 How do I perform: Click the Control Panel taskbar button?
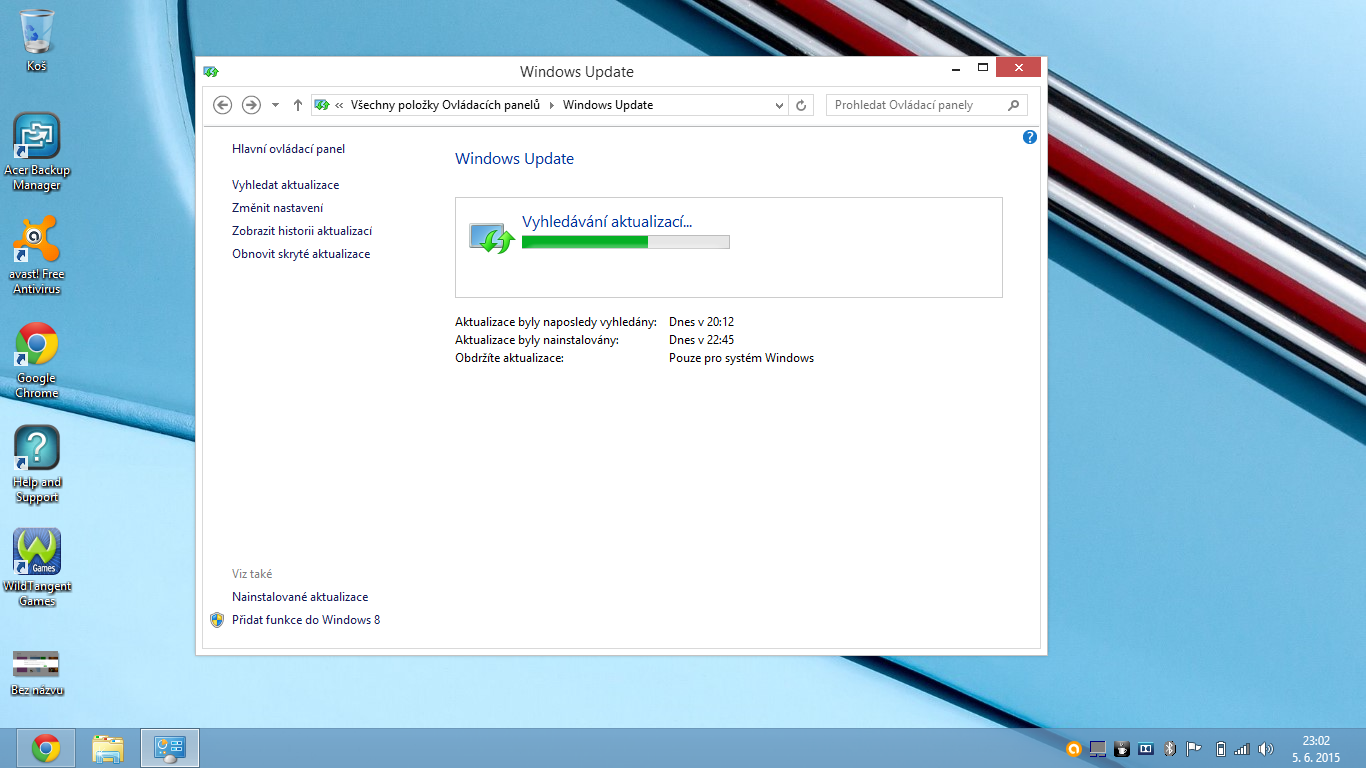[x=170, y=748]
